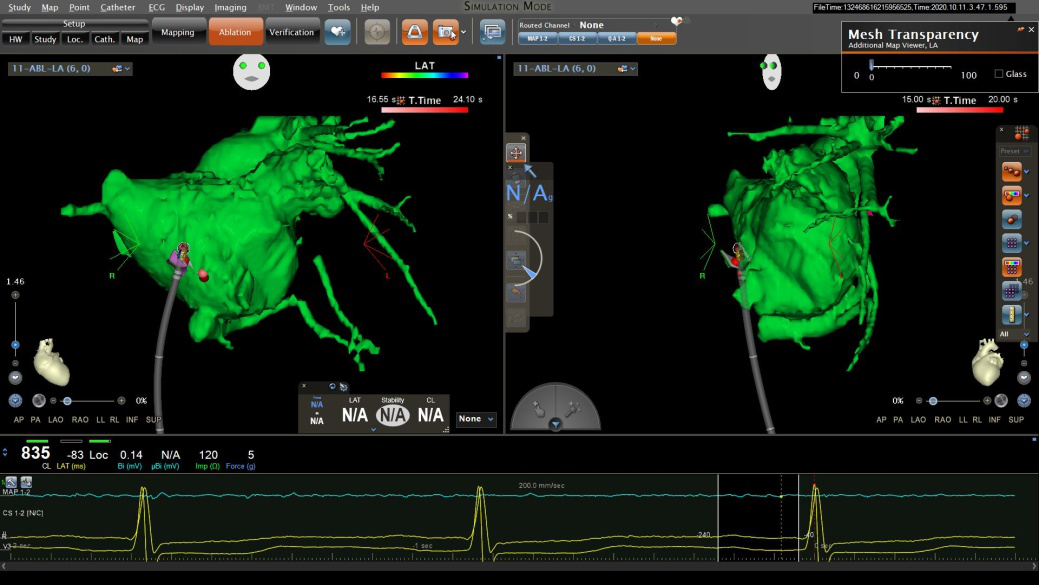1039x585 pixels.
Task: Click the camera snapshot icon in the toolbar
Action: coord(446,32)
